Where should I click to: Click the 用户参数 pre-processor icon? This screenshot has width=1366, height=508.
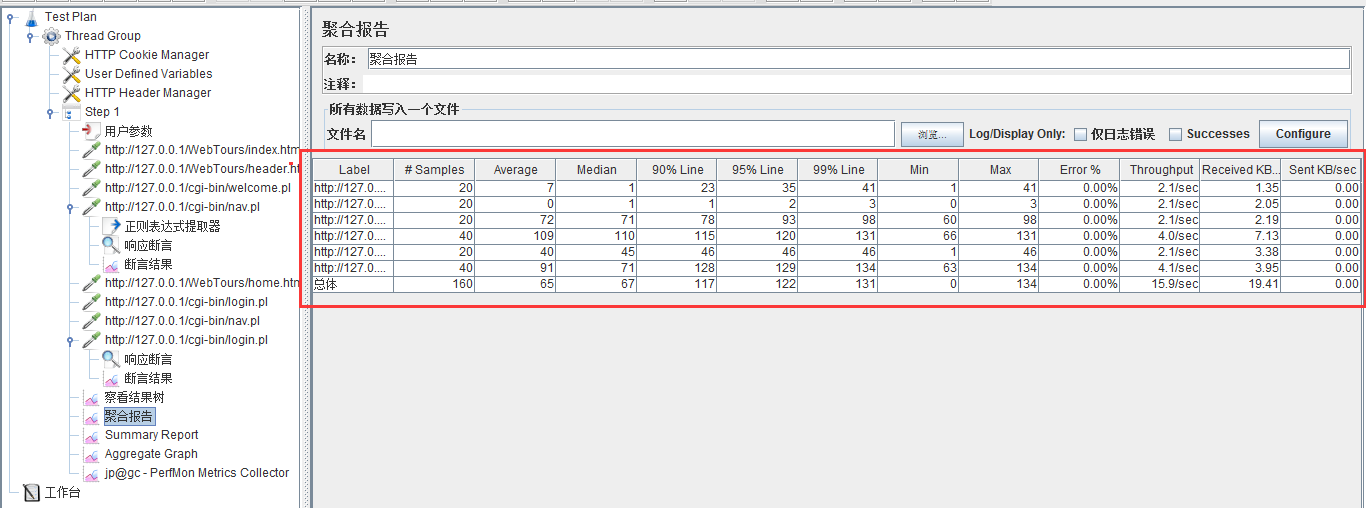[x=91, y=131]
